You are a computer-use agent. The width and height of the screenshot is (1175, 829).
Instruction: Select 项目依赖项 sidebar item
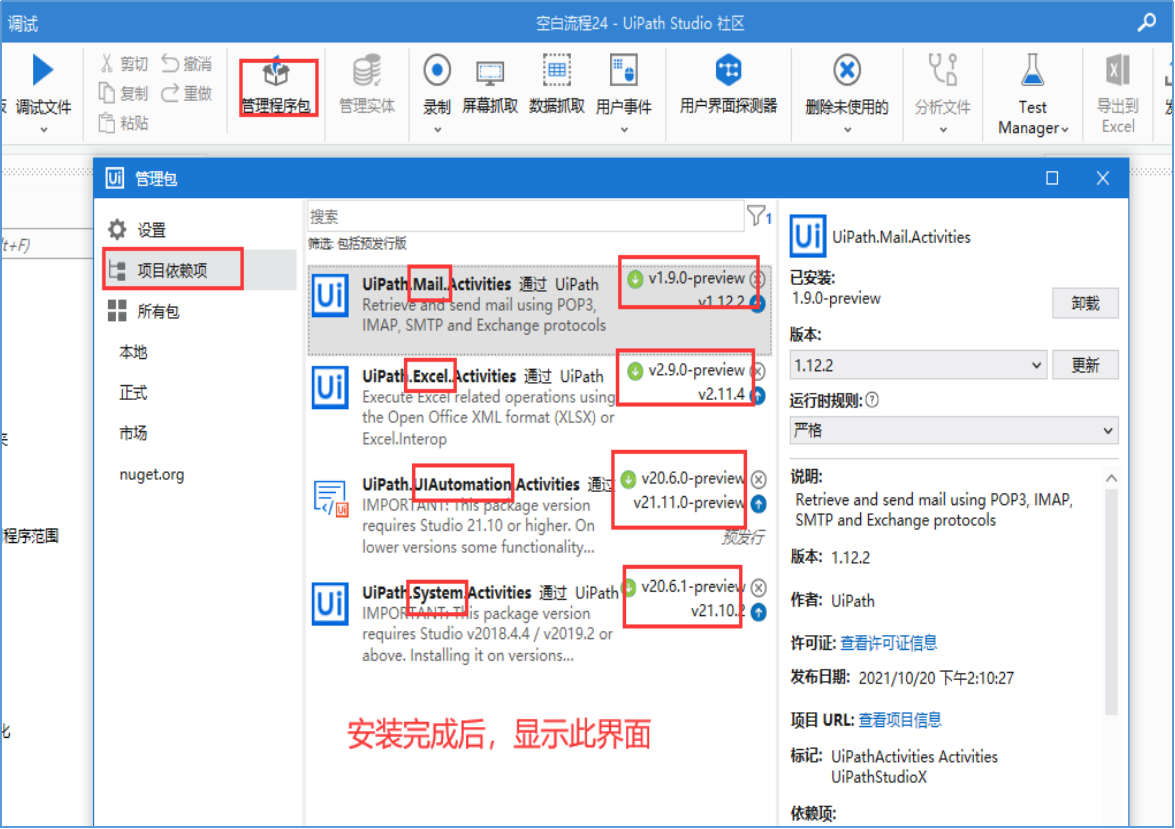199,270
